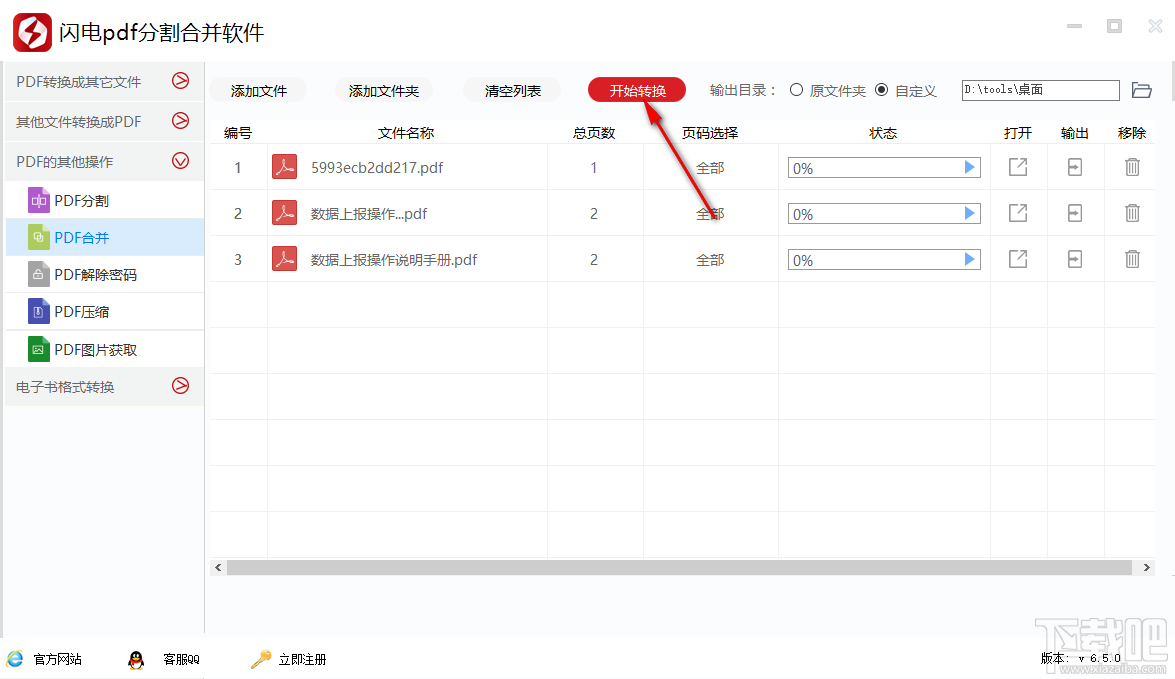Start the first file's progress with the blue arrow
1175x679 pixels.
coord(969,167)
